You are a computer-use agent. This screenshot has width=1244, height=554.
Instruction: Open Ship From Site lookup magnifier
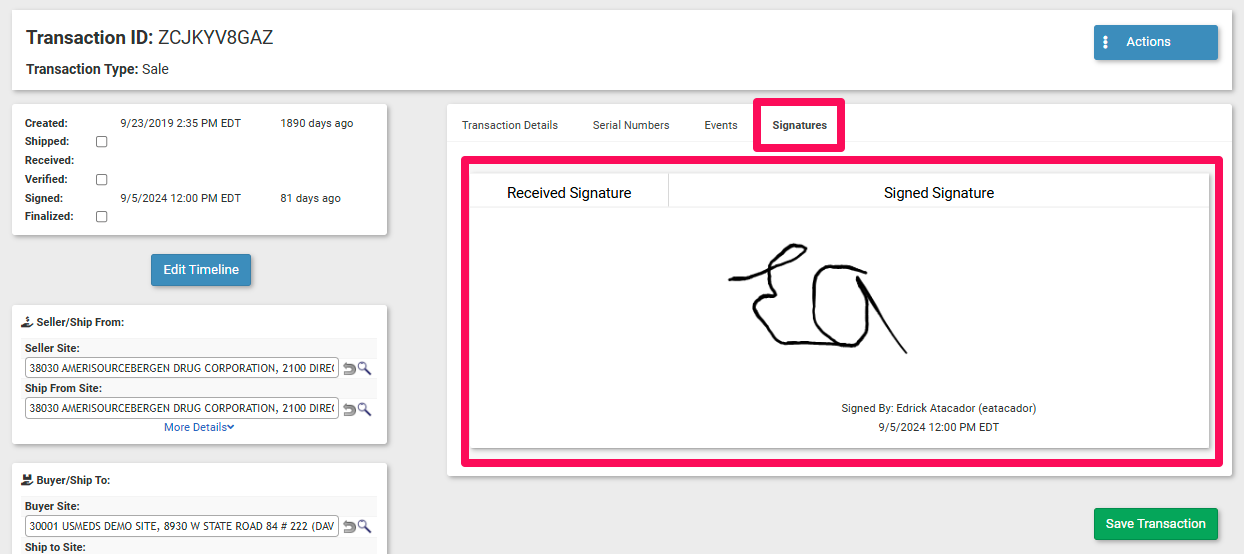point(365,409)
